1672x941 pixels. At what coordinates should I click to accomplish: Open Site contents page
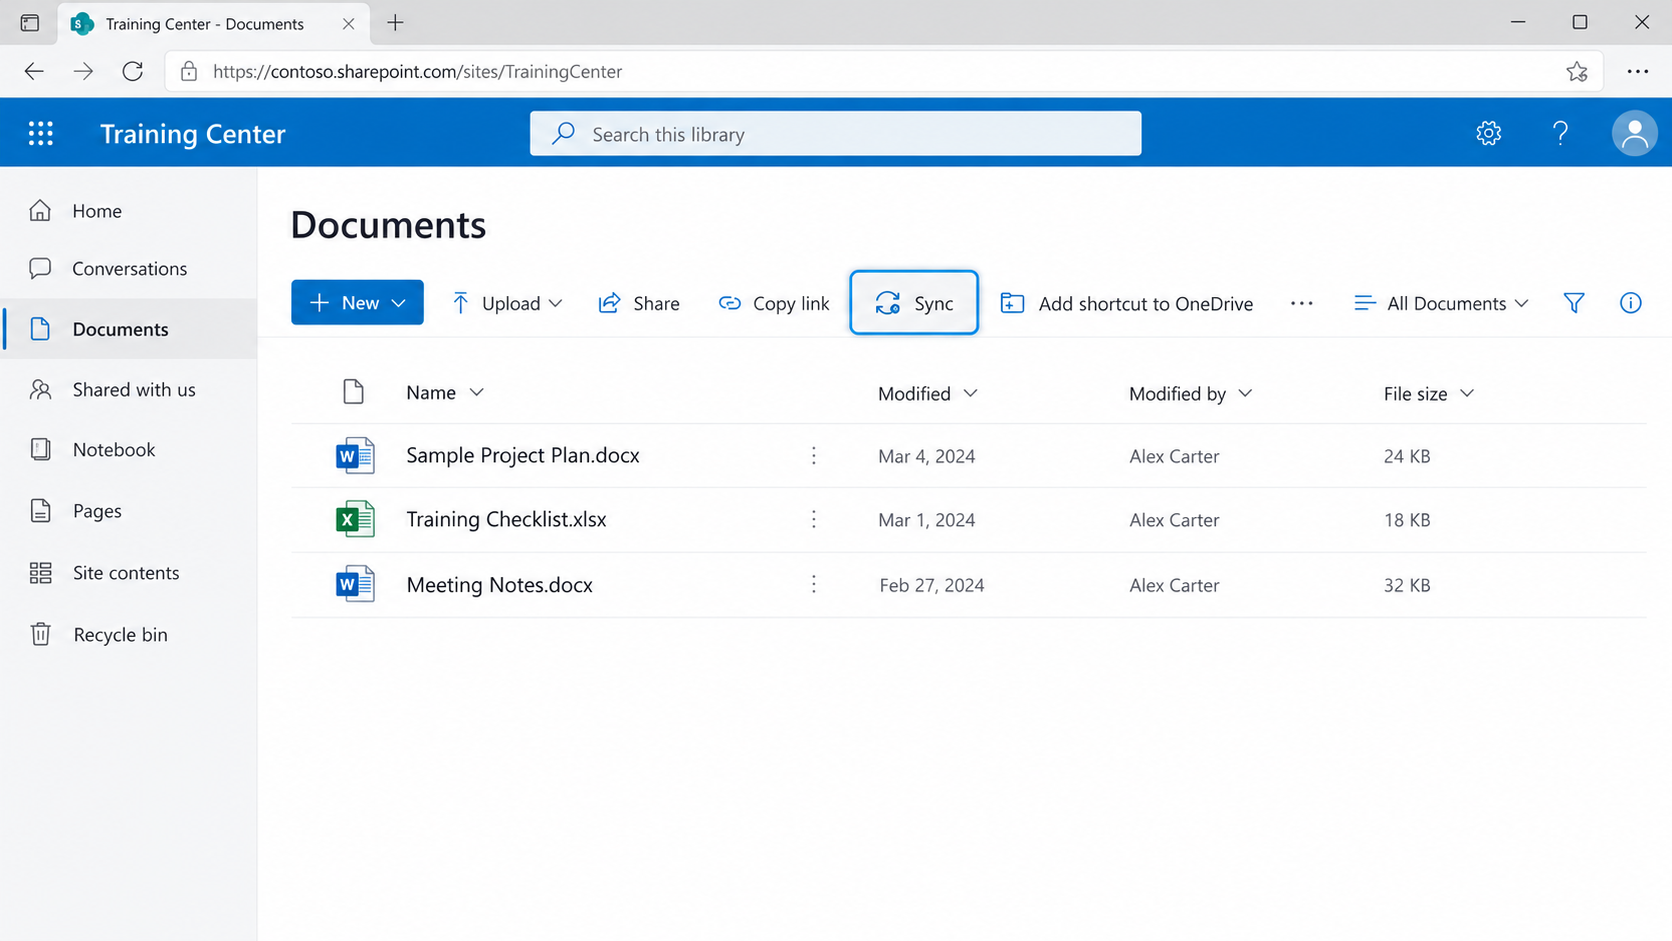point(129,573)
